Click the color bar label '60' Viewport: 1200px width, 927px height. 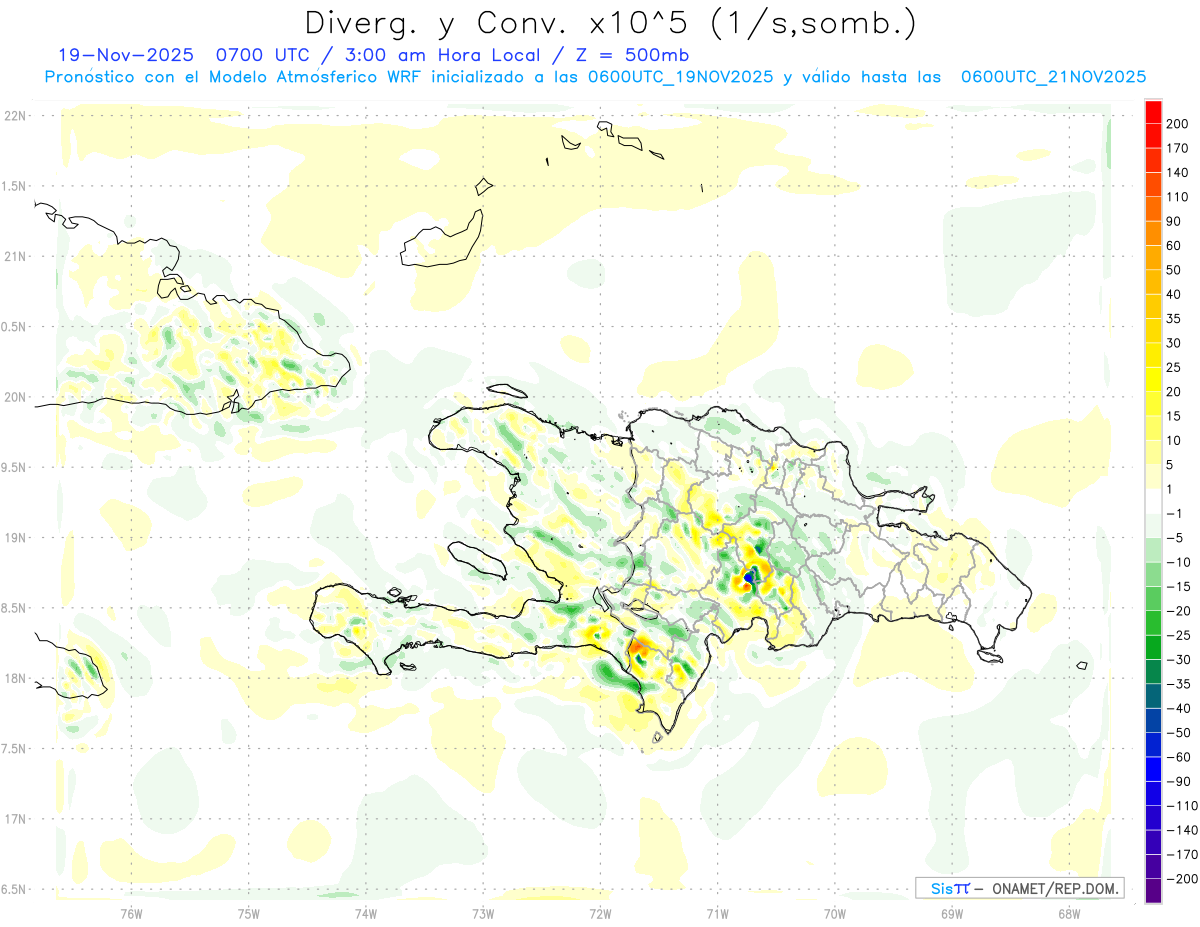1173,246
